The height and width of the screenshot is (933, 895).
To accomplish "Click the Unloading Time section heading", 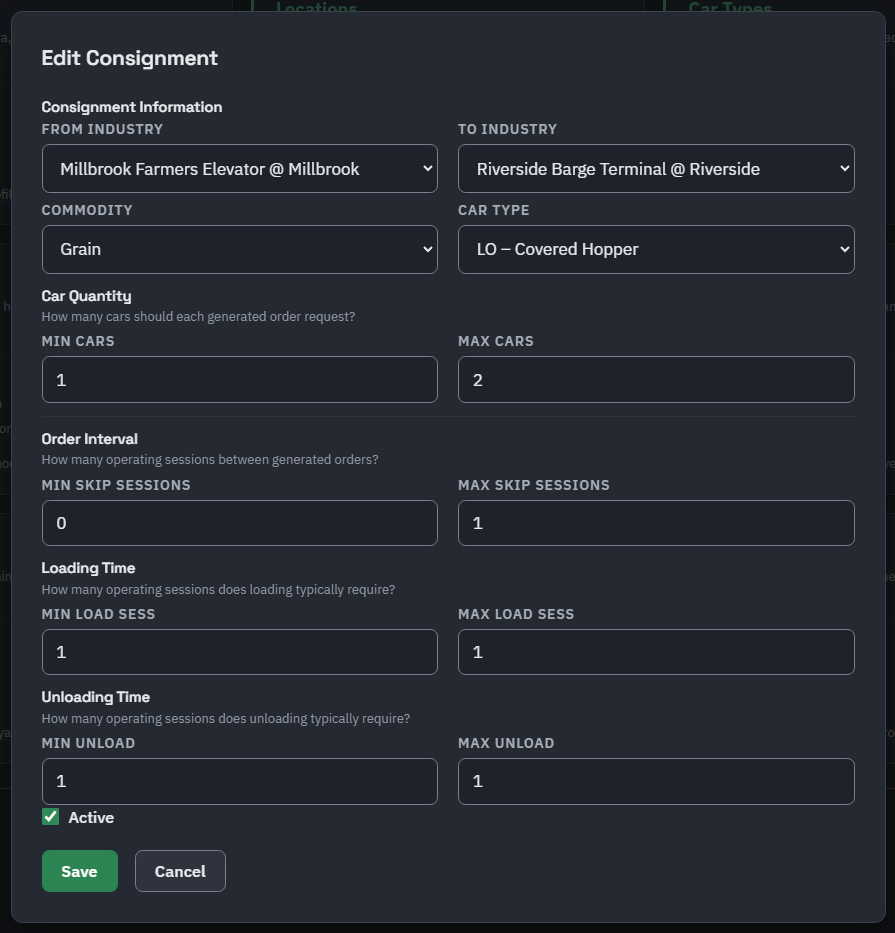I will 95,697.
